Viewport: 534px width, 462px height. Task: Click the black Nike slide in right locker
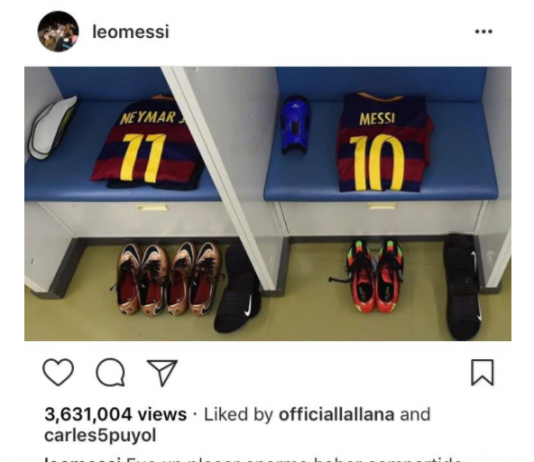click(464, 287)
